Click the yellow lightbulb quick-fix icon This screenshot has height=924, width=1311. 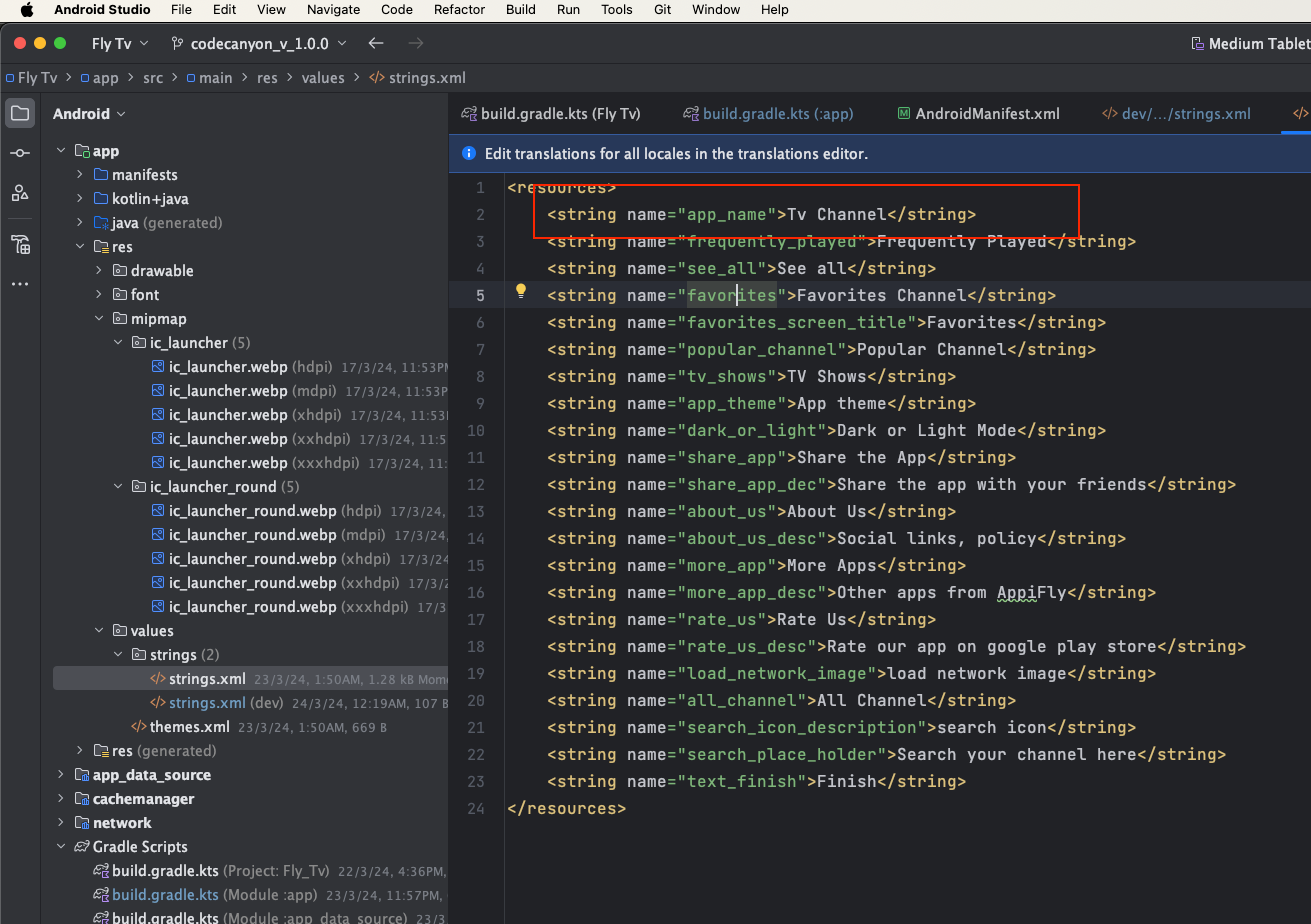[x=520, y=292]
